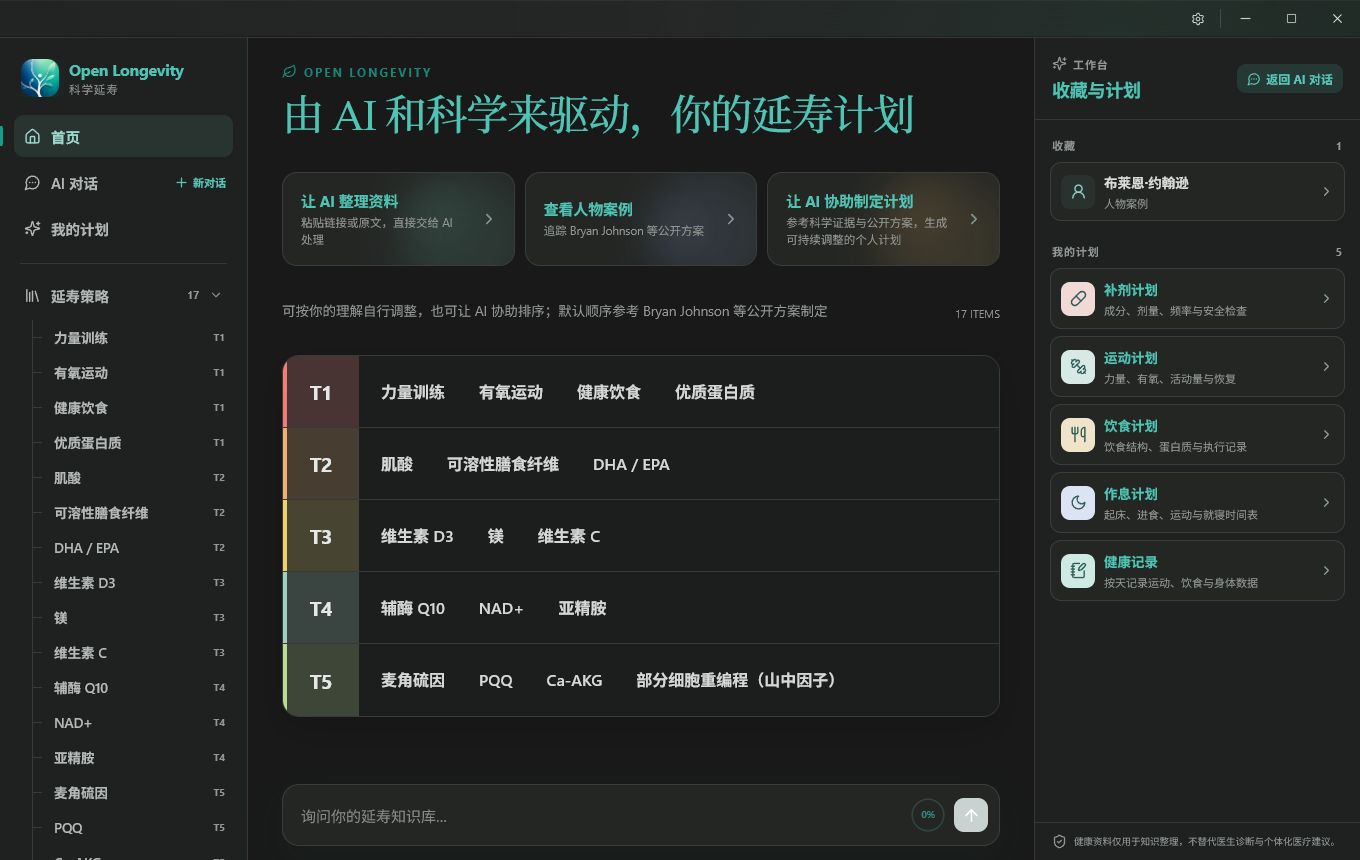
Task: Click the shield icon in the disclaimer footer
Action: tap(1059, 842)
